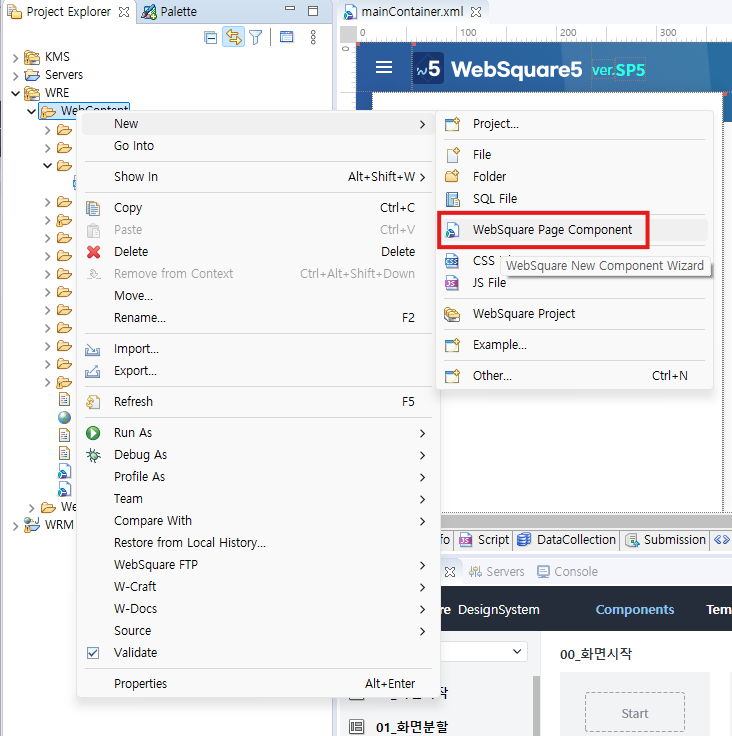This screenshot has width=732, height=736.
Task: Switch to the Submission tab
Action: point(666,541)
